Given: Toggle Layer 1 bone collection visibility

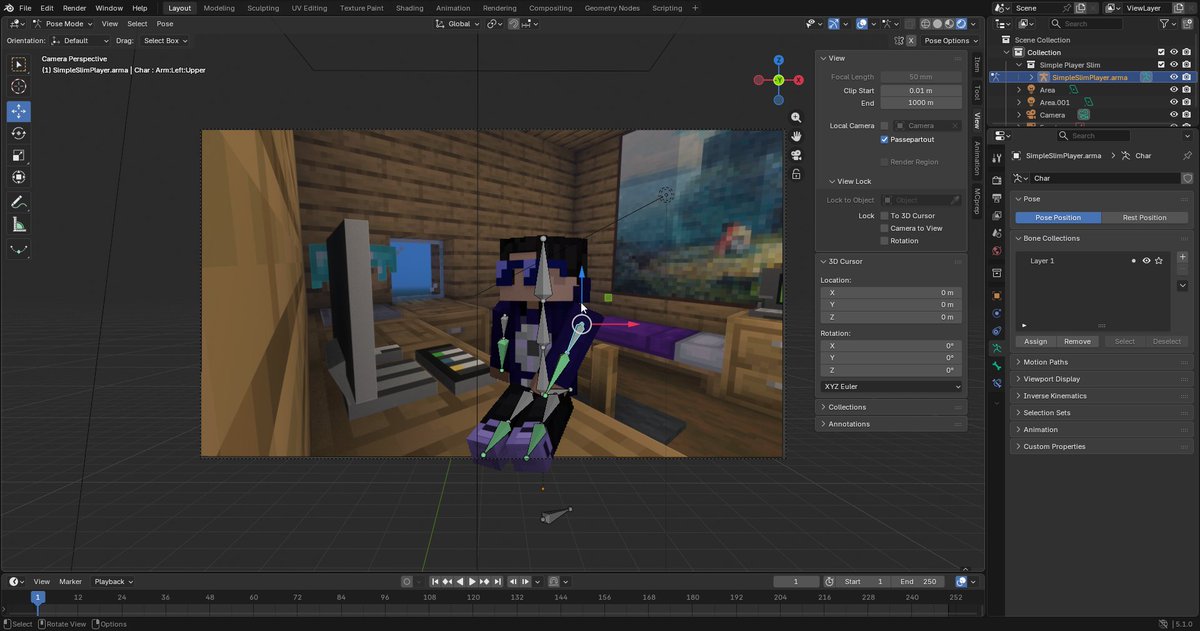Looking at the screenshot, I should 1146,260.
